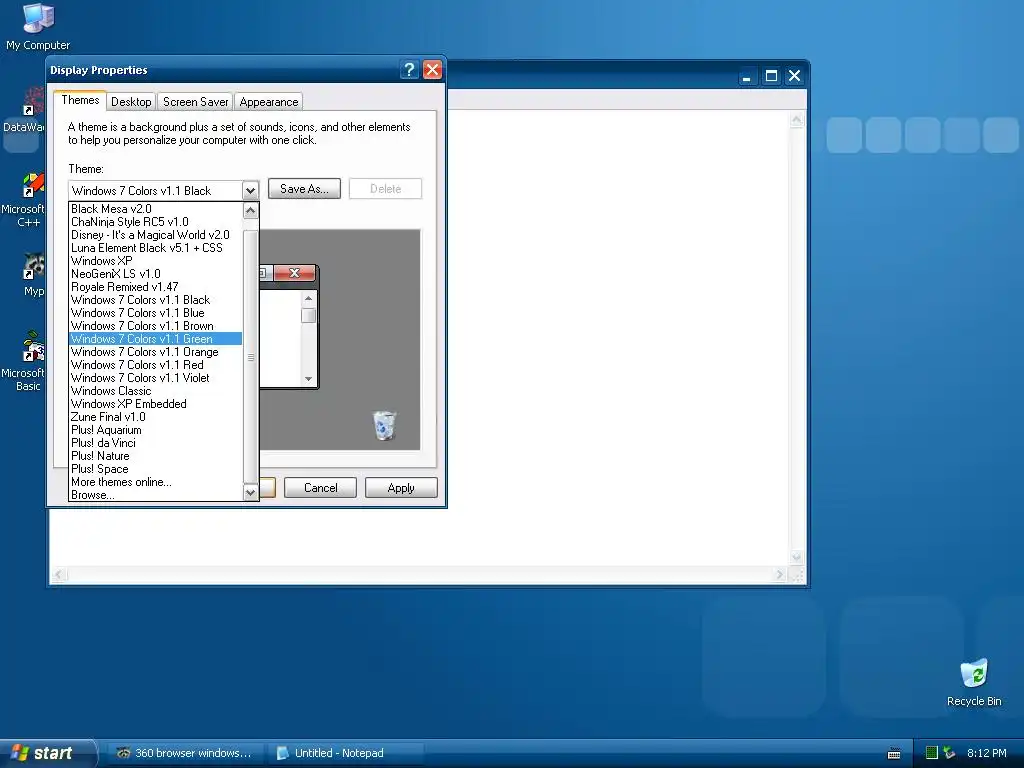Click Notepad horizontal scroll right arrow

point(779,575)
